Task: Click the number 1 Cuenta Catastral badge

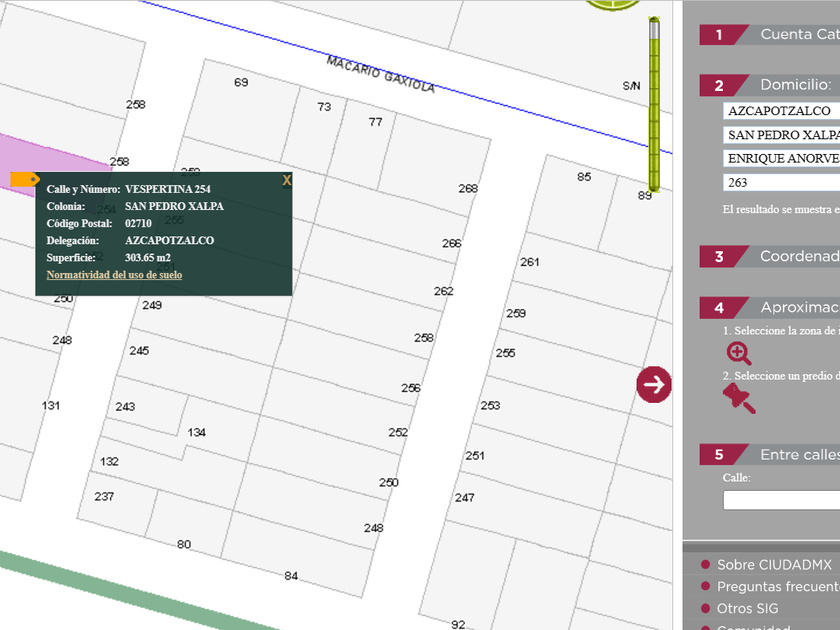Action: click(x=719, y=35)
